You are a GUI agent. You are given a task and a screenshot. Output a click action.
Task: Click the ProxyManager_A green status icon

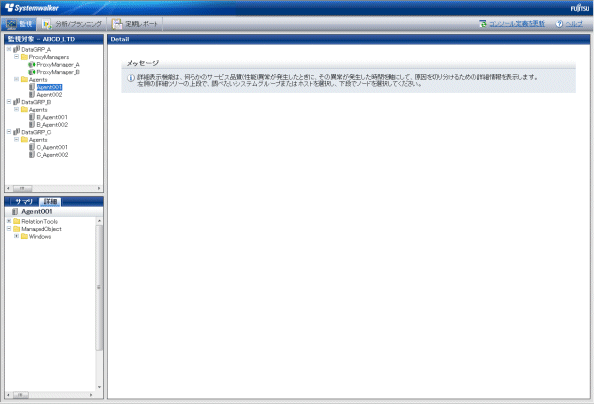click(x=32, y=64)
